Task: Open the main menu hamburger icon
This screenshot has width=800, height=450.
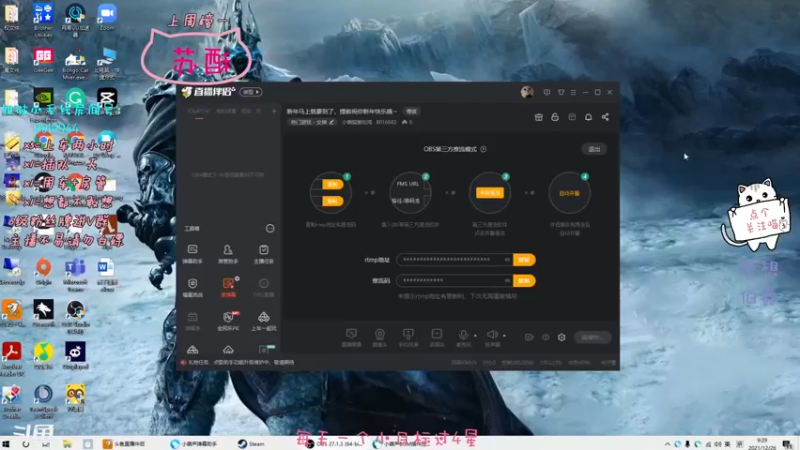Action: click(x=573, y=92)
